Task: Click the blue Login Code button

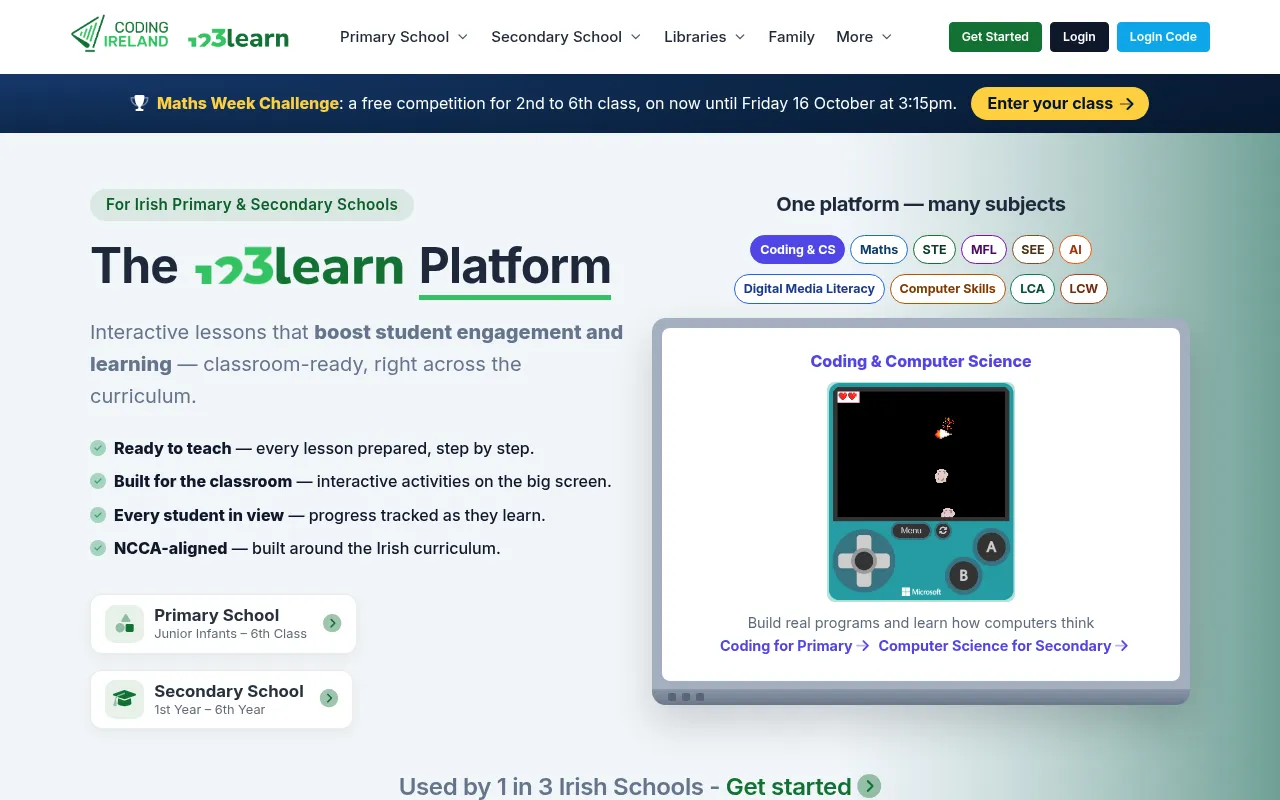Action: (x=1163, y=37)
